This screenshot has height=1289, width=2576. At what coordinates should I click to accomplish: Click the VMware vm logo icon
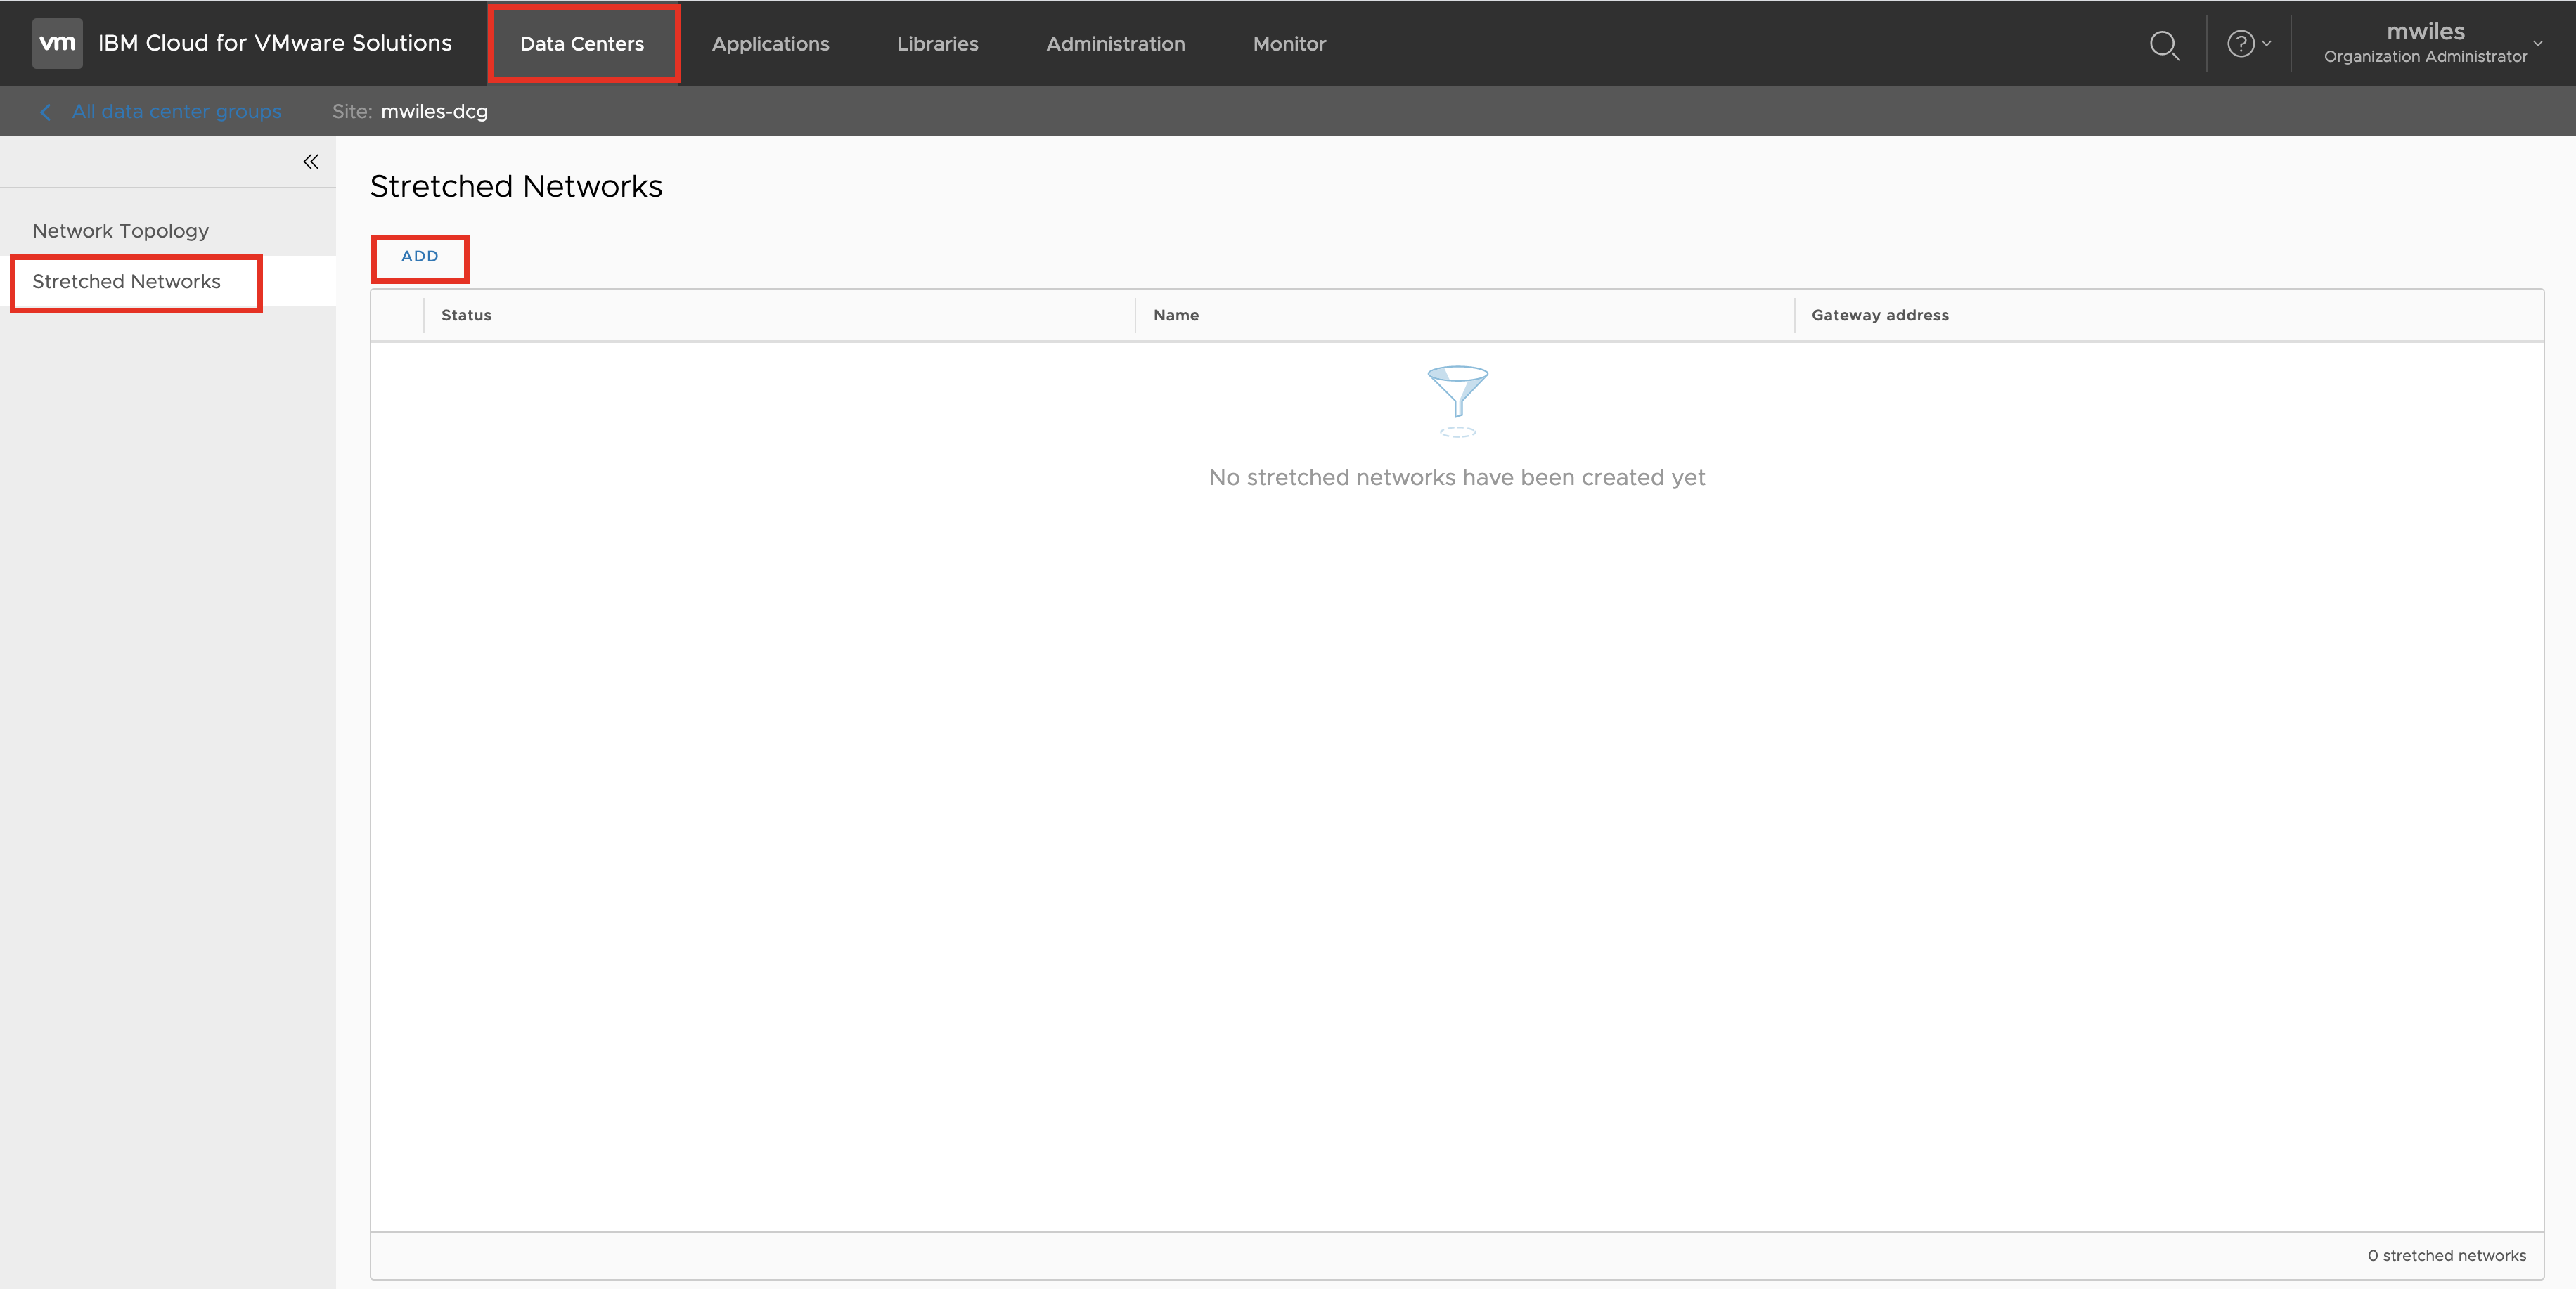(57, 43)
